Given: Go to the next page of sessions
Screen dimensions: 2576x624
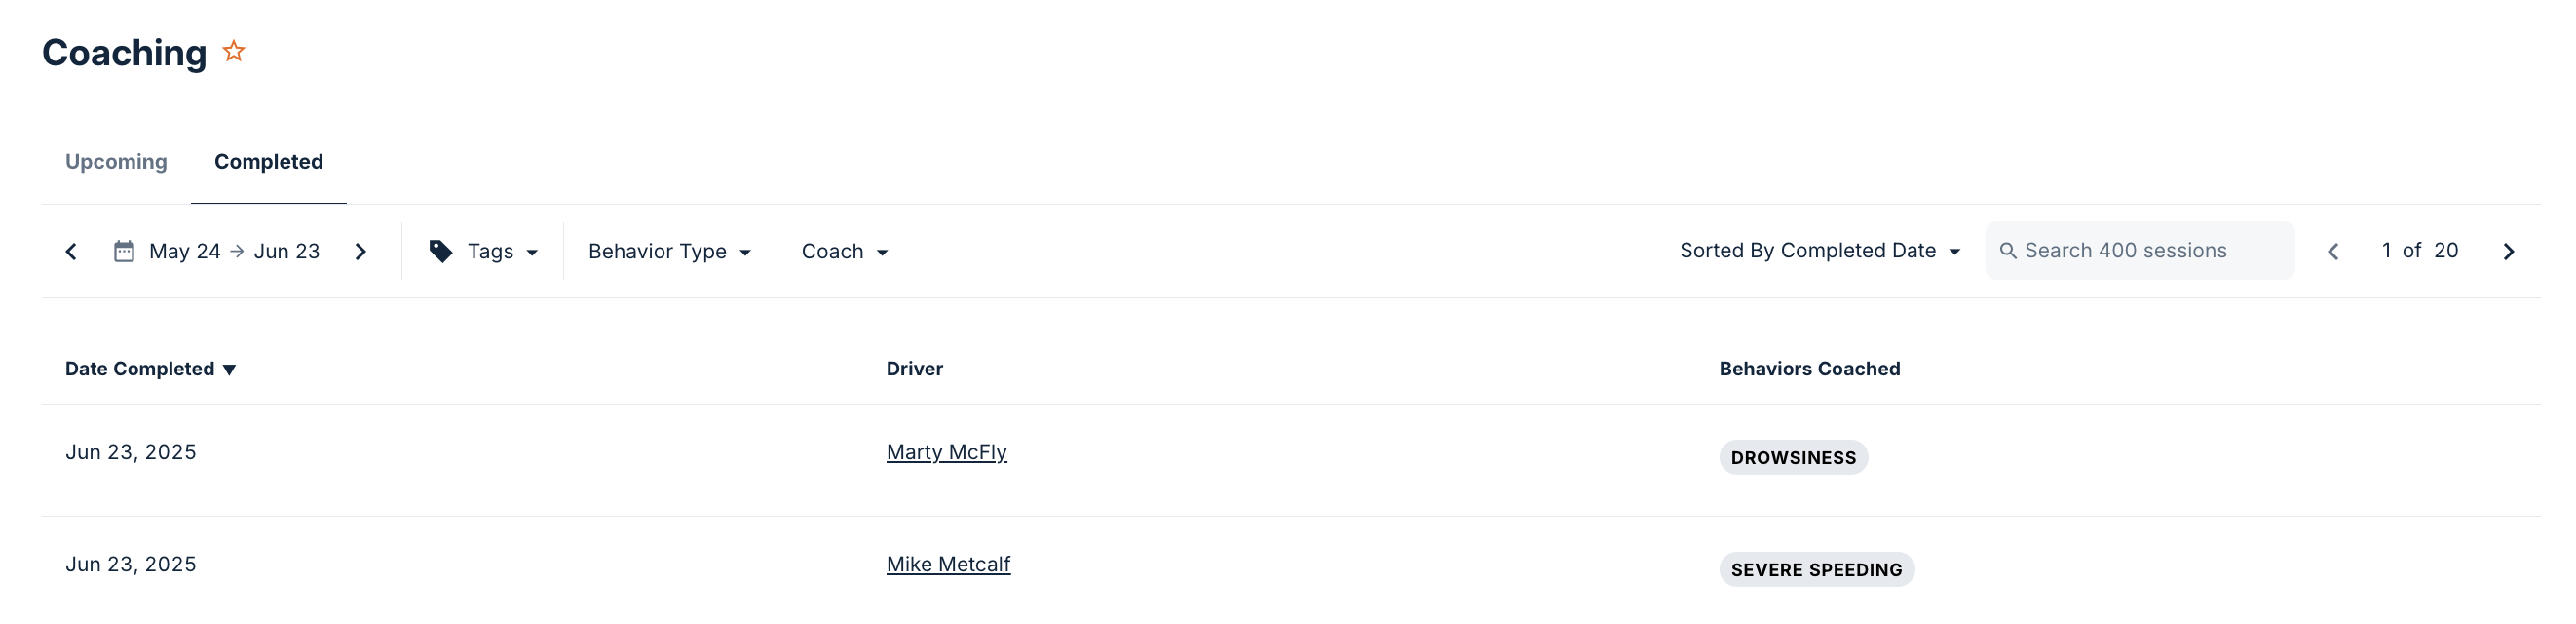Looking at the screenshot, I should point(2509,251).
